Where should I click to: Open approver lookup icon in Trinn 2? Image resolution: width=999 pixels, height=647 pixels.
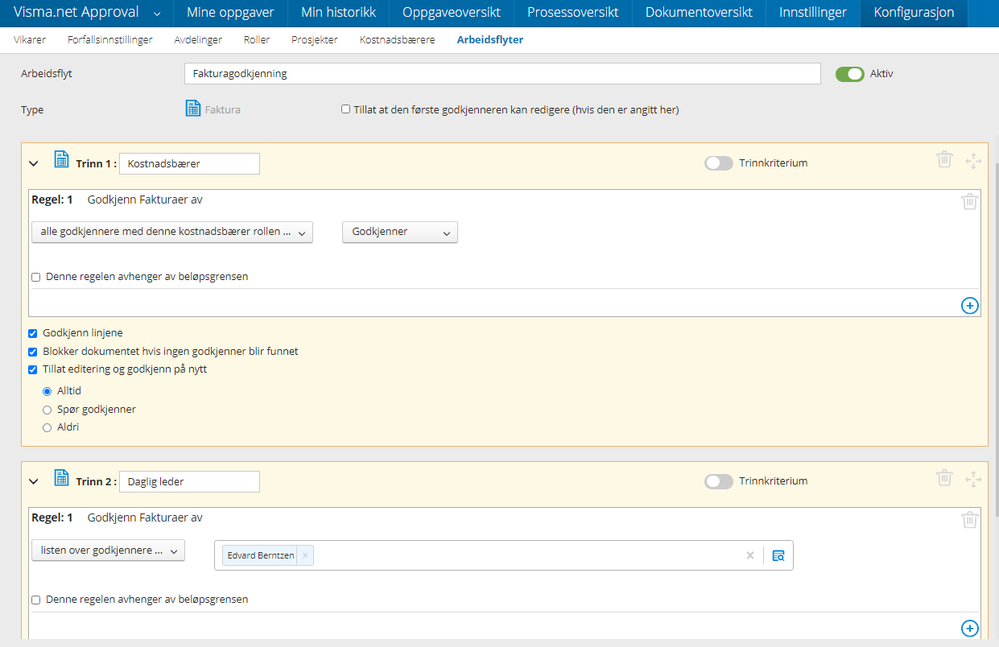[778, 555]
